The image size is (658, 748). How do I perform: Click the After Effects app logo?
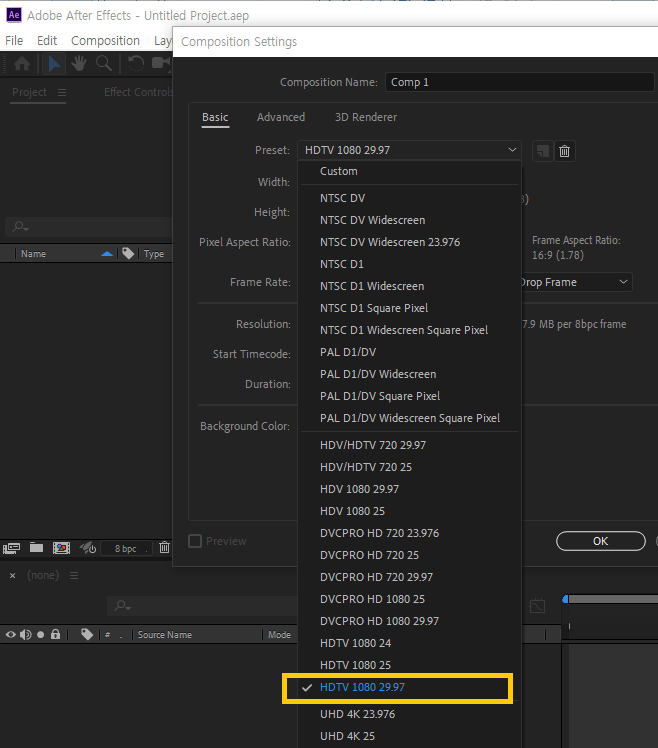14,15
